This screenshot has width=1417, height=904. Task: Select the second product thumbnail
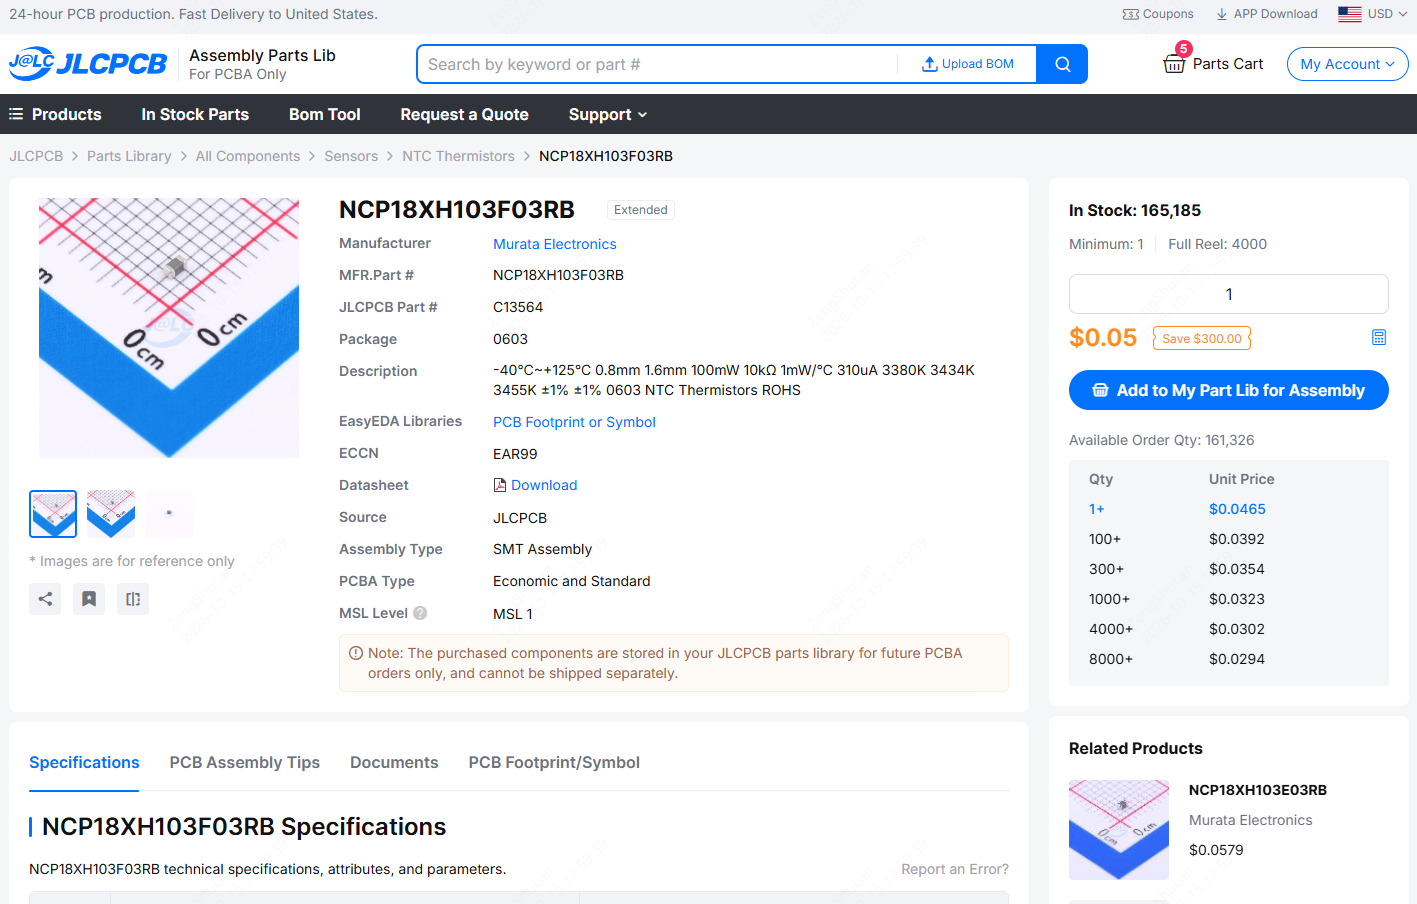[x=111, y=514]
